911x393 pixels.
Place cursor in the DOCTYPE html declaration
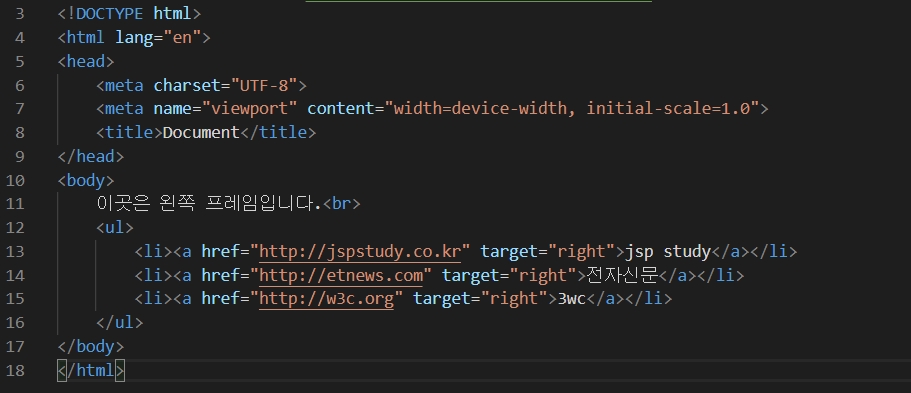pyautogui.click(x=129, y=13)
